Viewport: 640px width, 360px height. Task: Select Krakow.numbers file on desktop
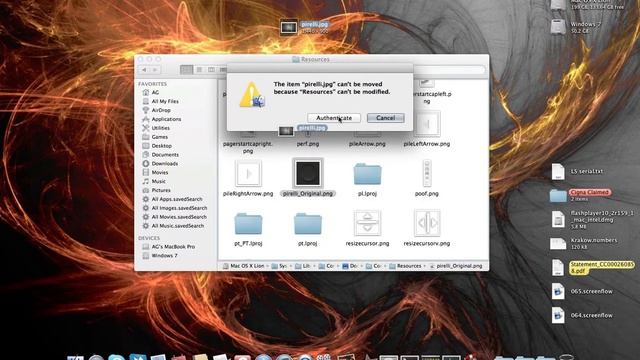pos(558,244)
